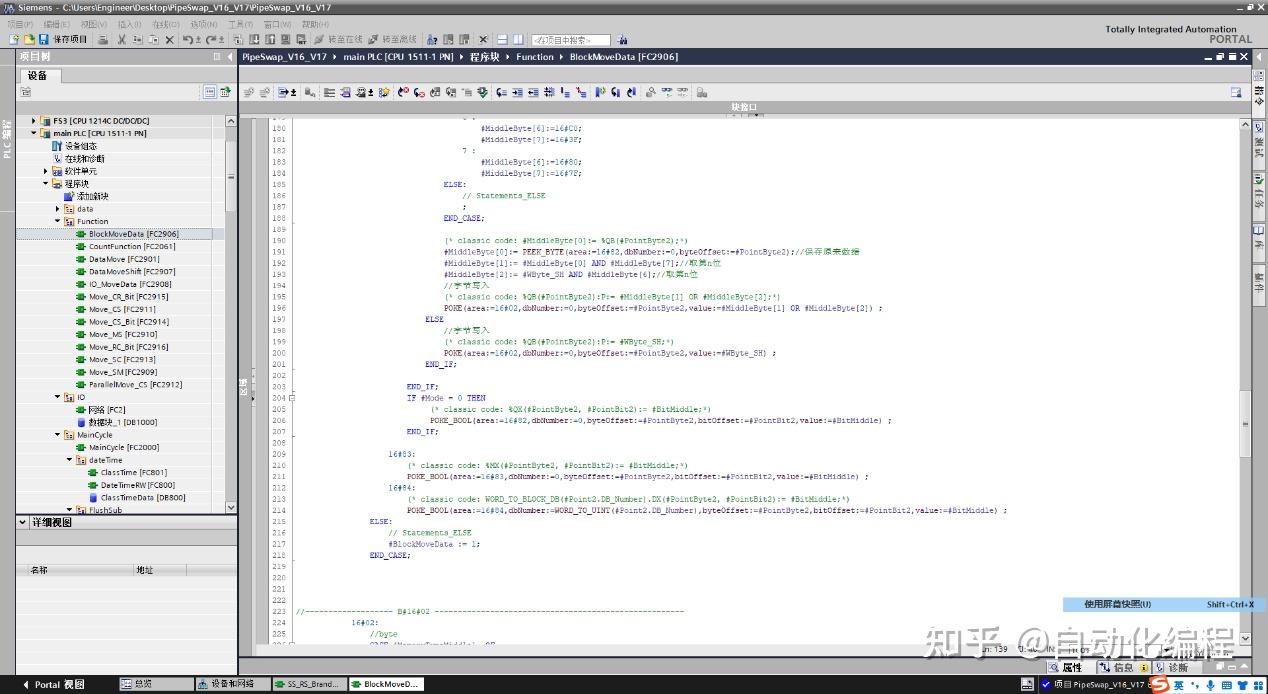This screenshot has height=694, width=1268.
Task: Click the Sogou input method S icon
Action: pos(1158,684)
